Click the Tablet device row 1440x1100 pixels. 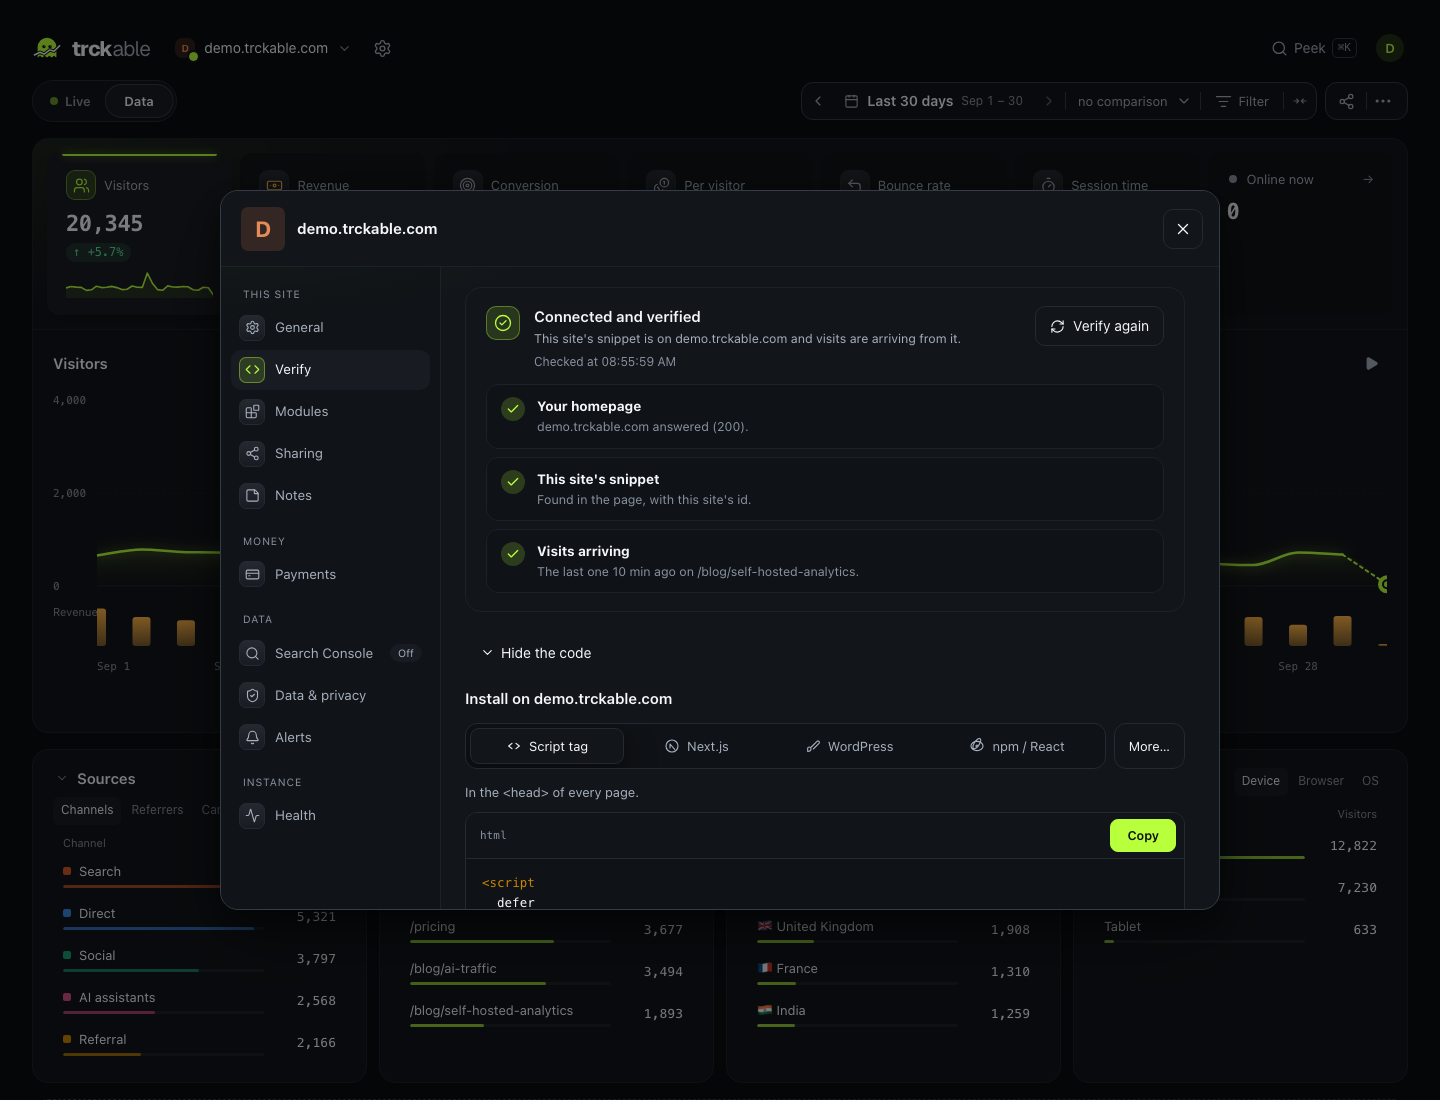(x=1240, y=929)
